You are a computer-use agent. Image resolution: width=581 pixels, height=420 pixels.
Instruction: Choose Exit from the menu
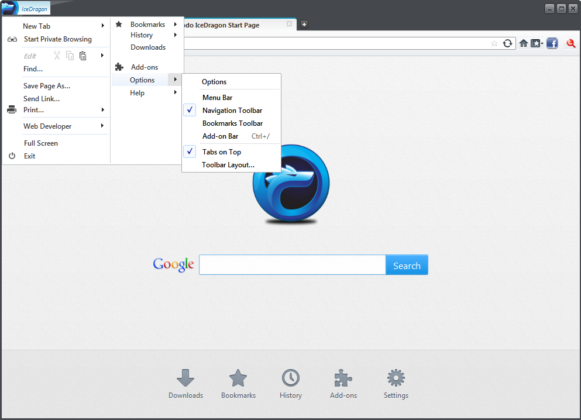[30, 156]
